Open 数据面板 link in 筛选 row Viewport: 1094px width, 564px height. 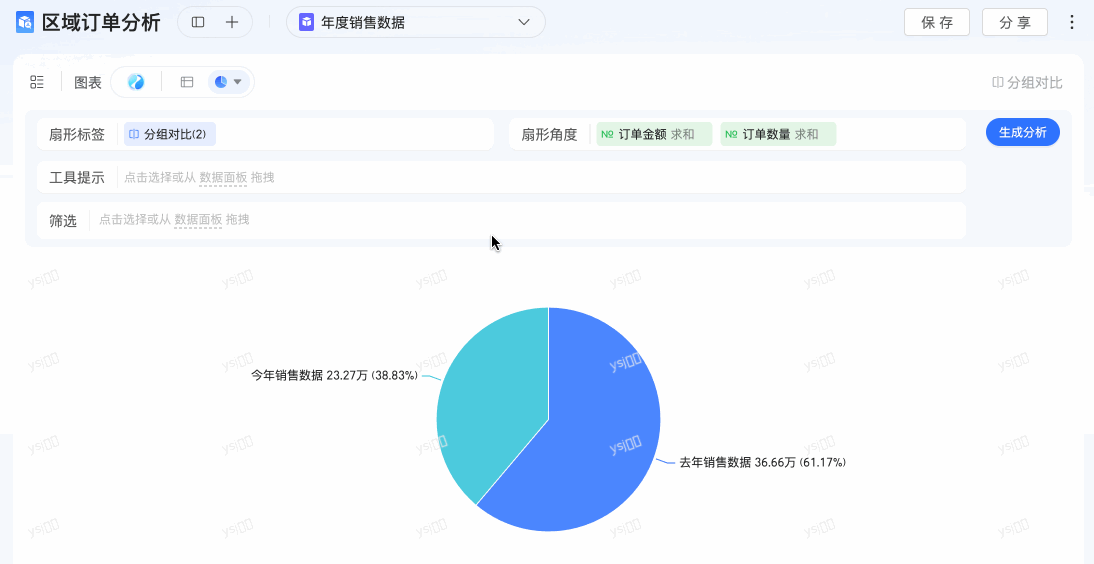pos(198,220)
